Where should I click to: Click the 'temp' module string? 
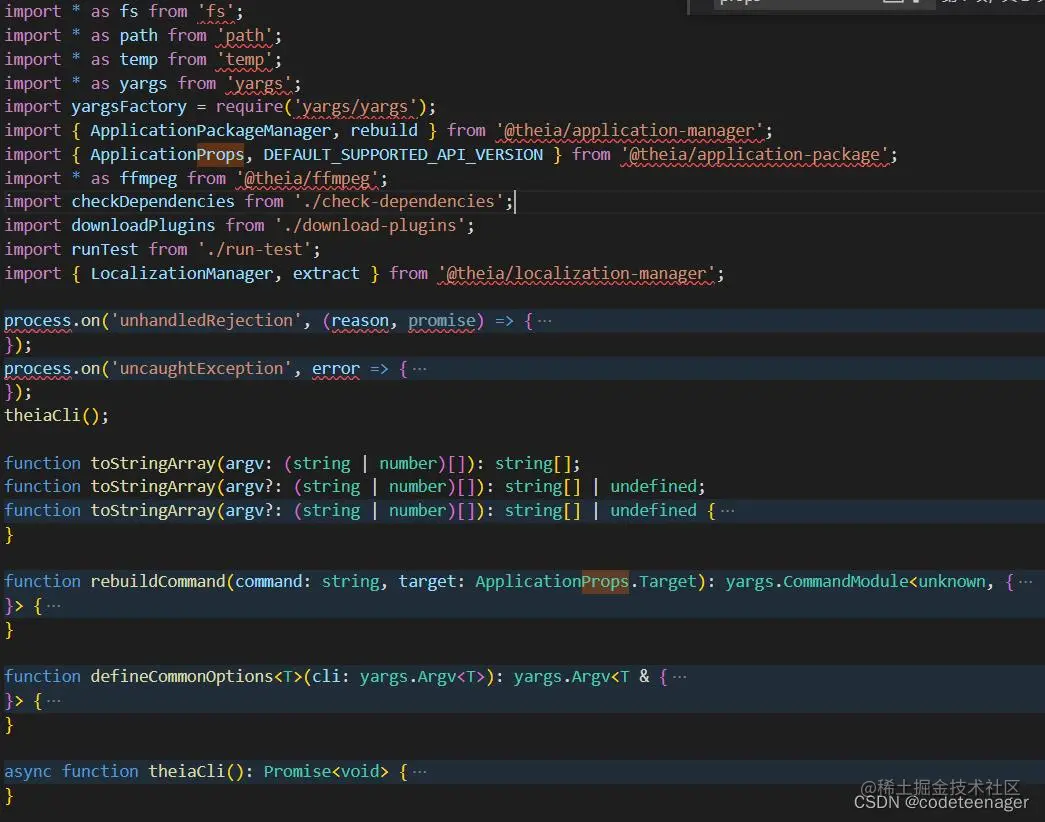[x=245, y=59]
